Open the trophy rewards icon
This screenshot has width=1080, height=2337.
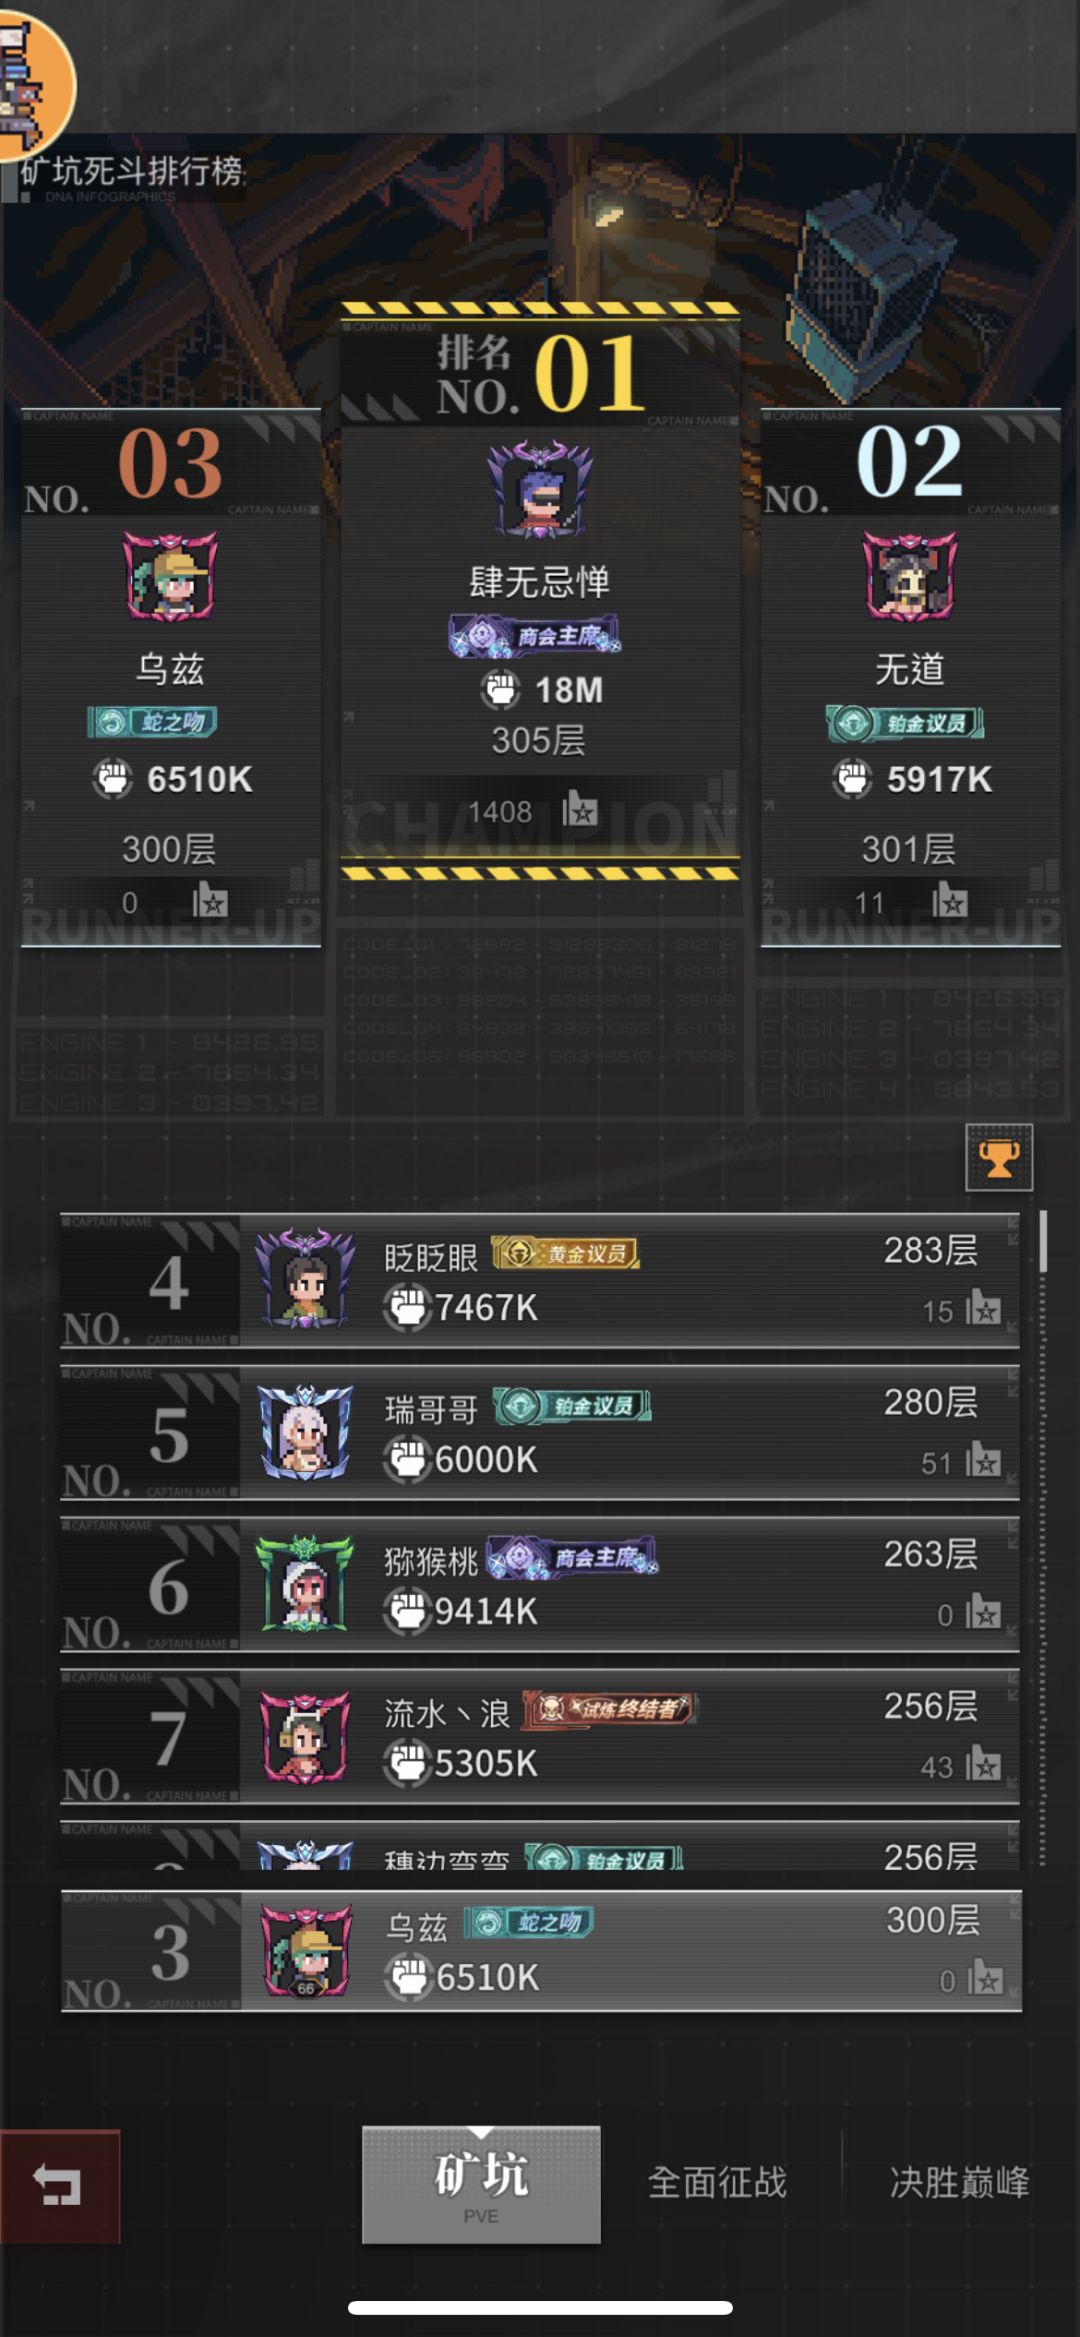(999, 1158)
